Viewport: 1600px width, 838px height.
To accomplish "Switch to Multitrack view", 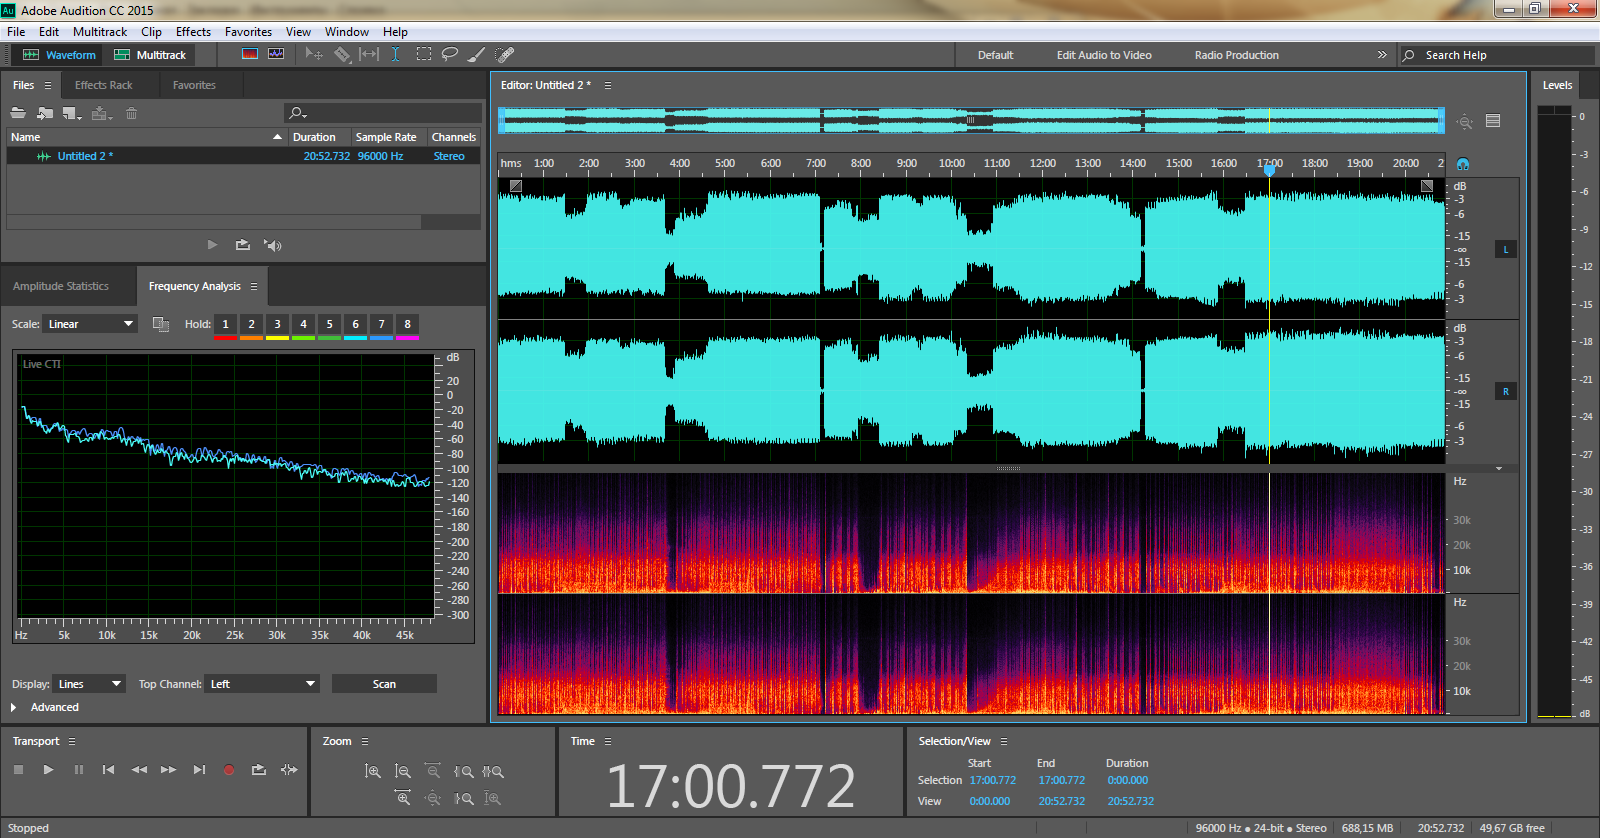I will coord(151,55).
